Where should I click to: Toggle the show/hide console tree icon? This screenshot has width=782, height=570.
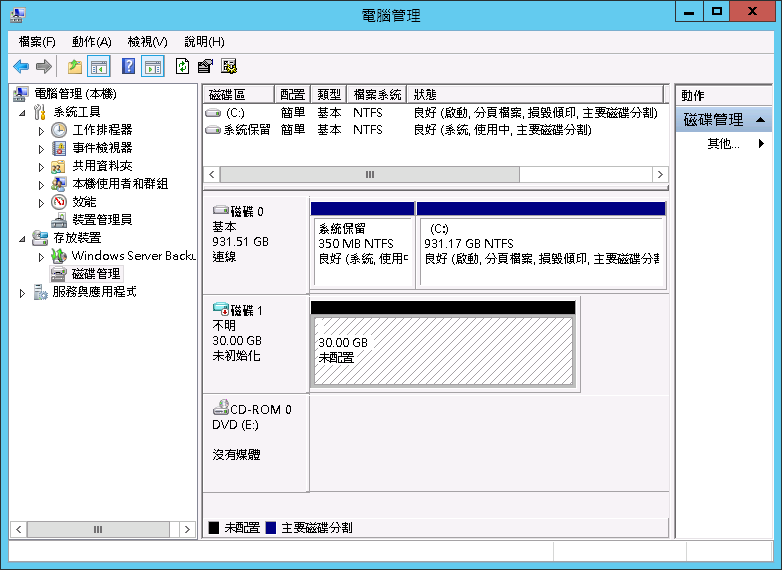click(x=99, y=67)
